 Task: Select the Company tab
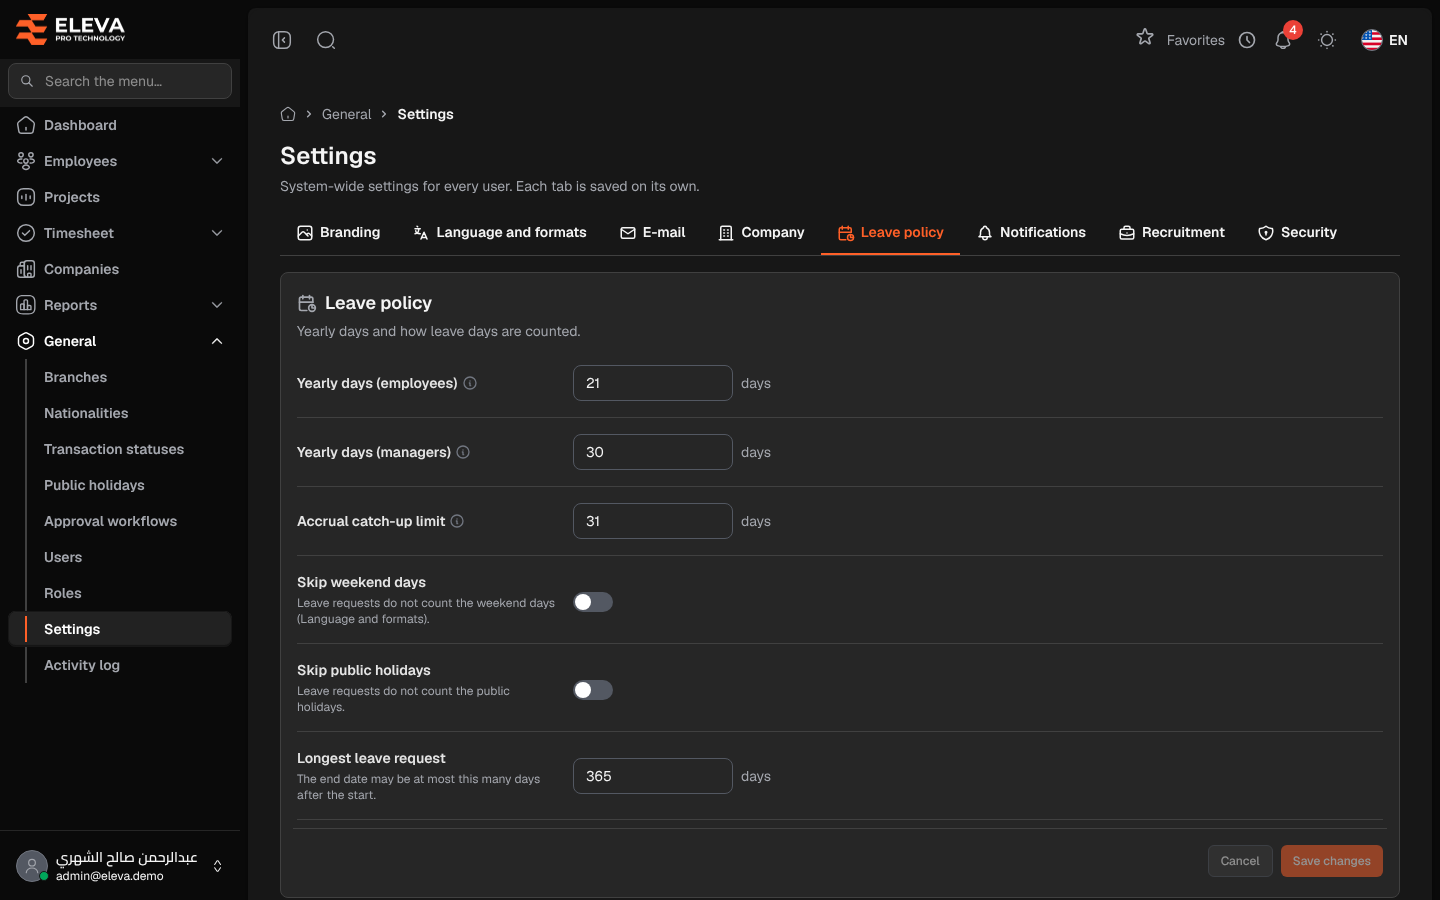point(761,232)
